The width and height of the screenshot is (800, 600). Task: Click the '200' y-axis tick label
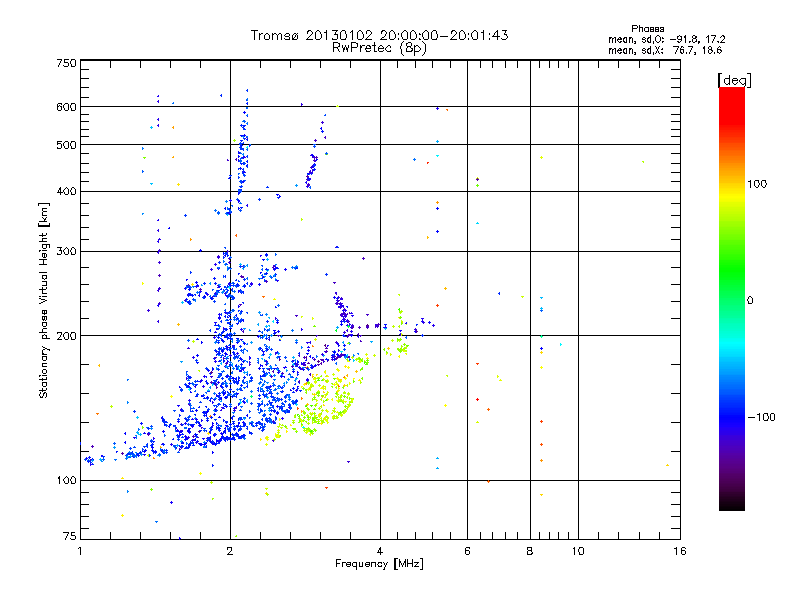[x=66, y=336]
